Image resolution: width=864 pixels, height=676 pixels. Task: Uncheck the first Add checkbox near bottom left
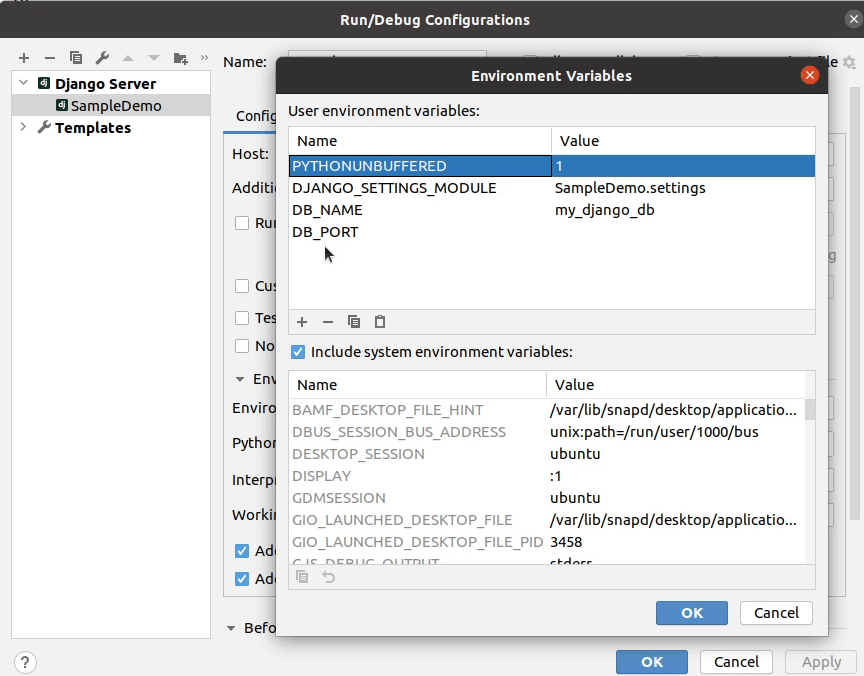click(x=243, y=550)
